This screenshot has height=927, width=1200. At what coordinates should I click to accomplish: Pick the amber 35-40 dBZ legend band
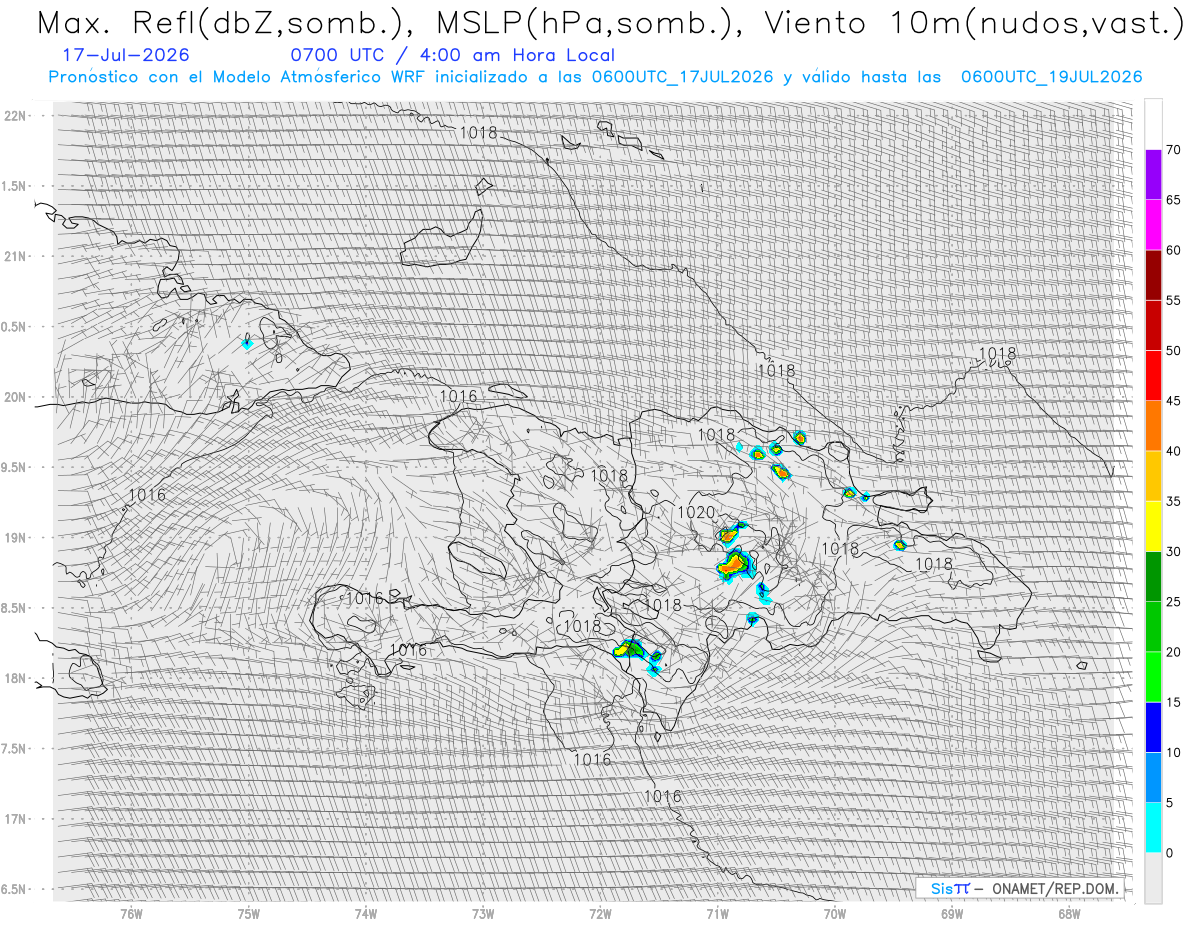pos(1153,476)
